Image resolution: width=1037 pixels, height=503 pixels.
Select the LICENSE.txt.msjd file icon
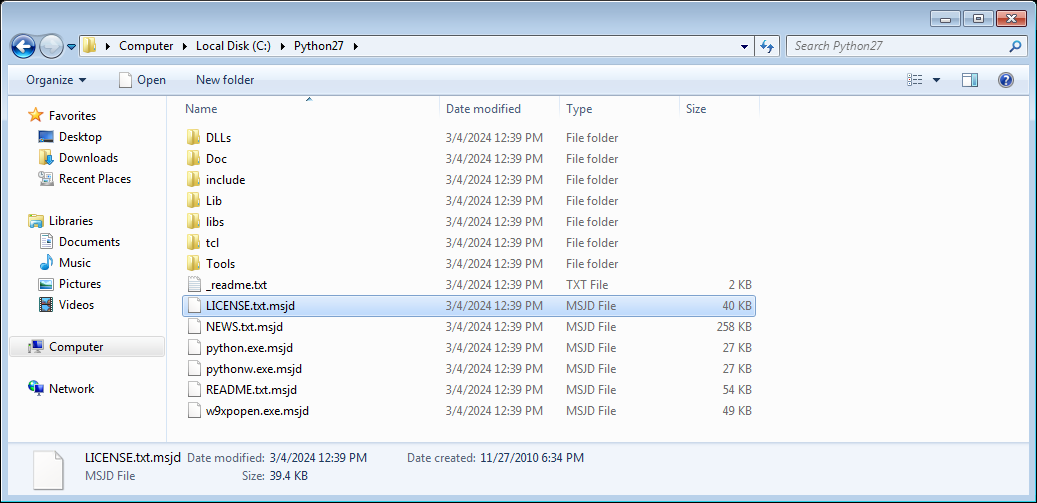(x=193, y=305)
